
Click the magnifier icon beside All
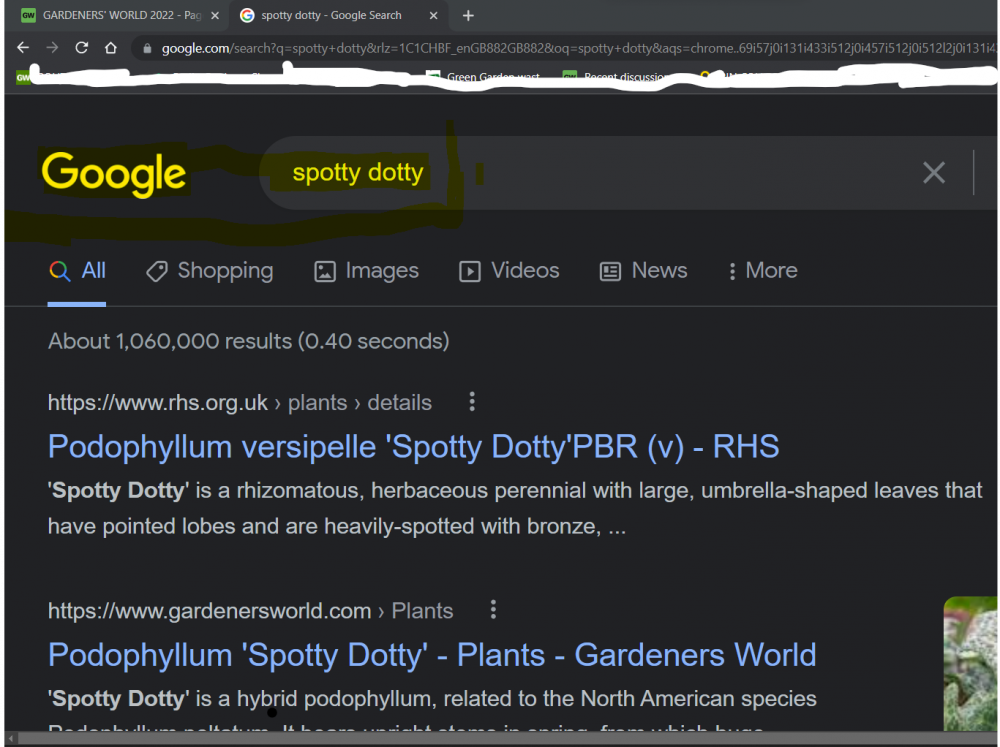coord(59,271)
